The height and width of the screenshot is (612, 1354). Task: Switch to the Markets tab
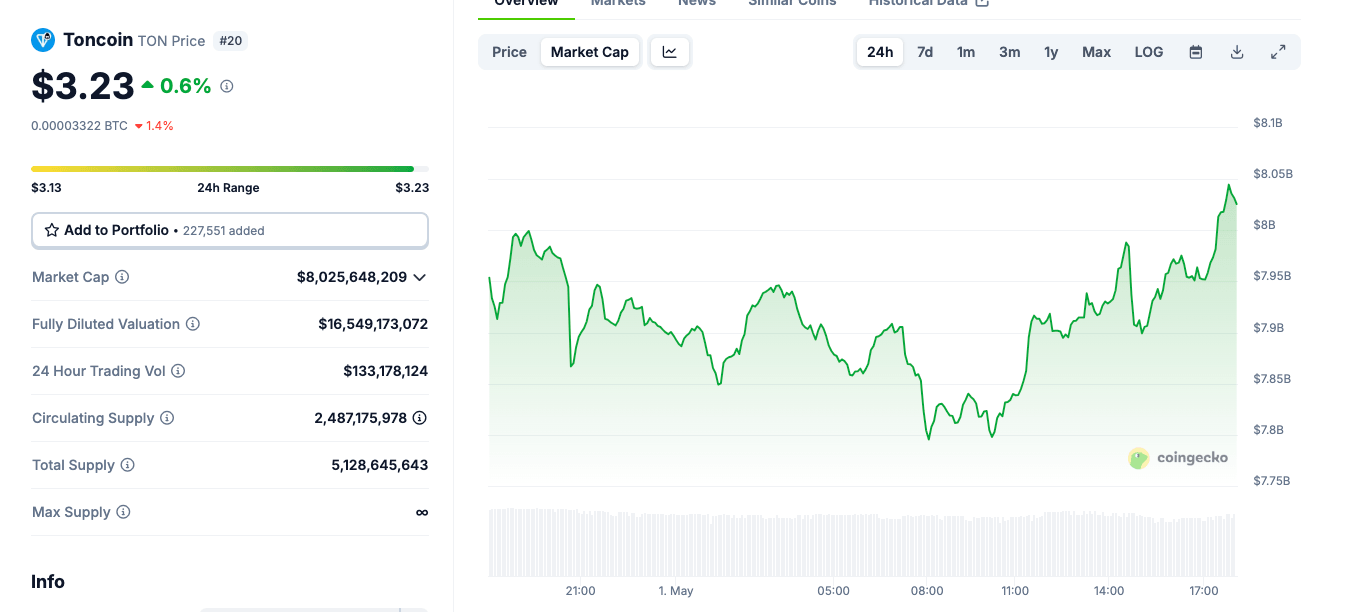pyautogui.click(x=617, y=4)
